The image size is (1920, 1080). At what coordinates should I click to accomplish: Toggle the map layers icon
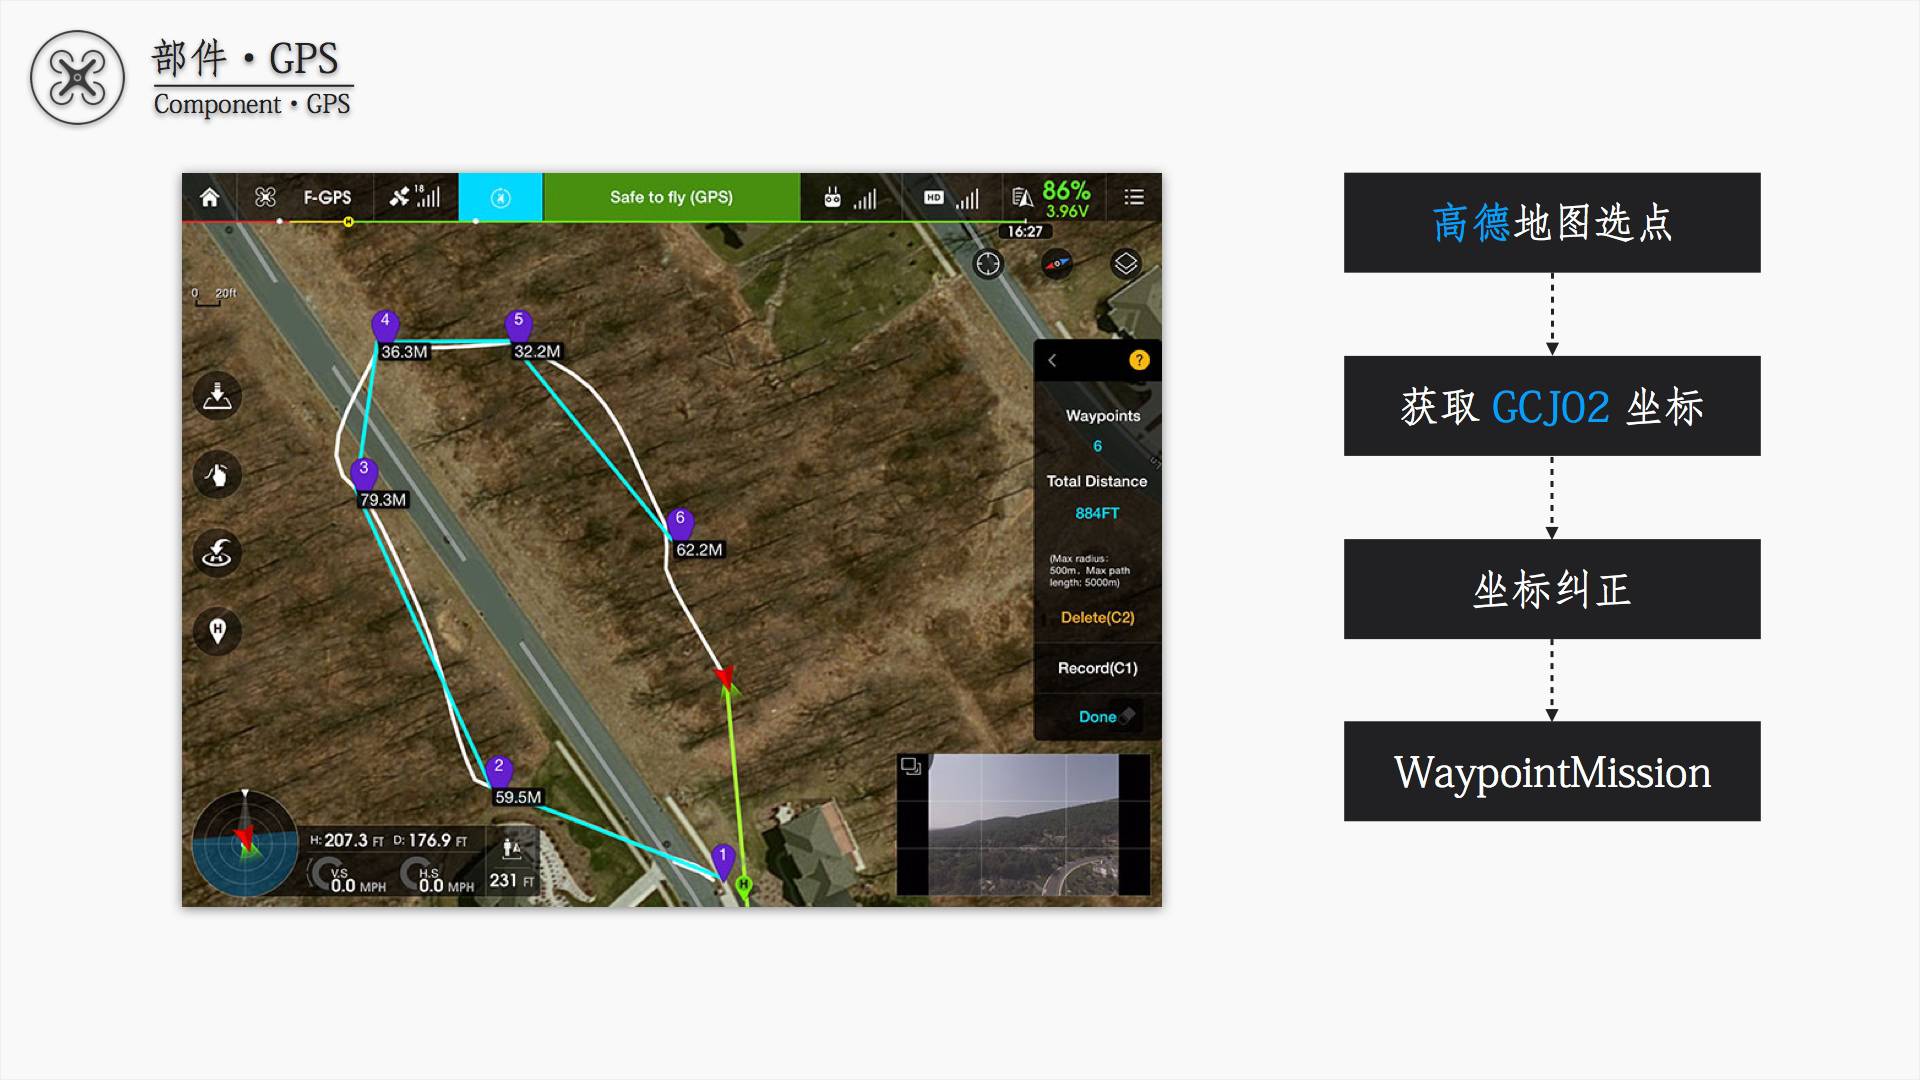1125,263
